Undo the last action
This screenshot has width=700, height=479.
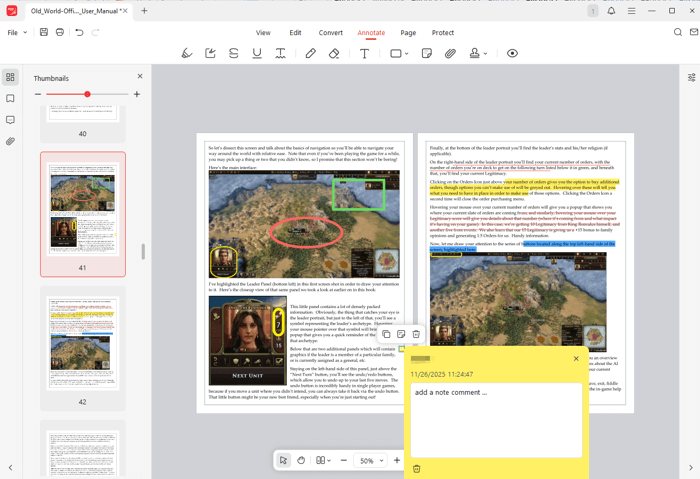79,32
